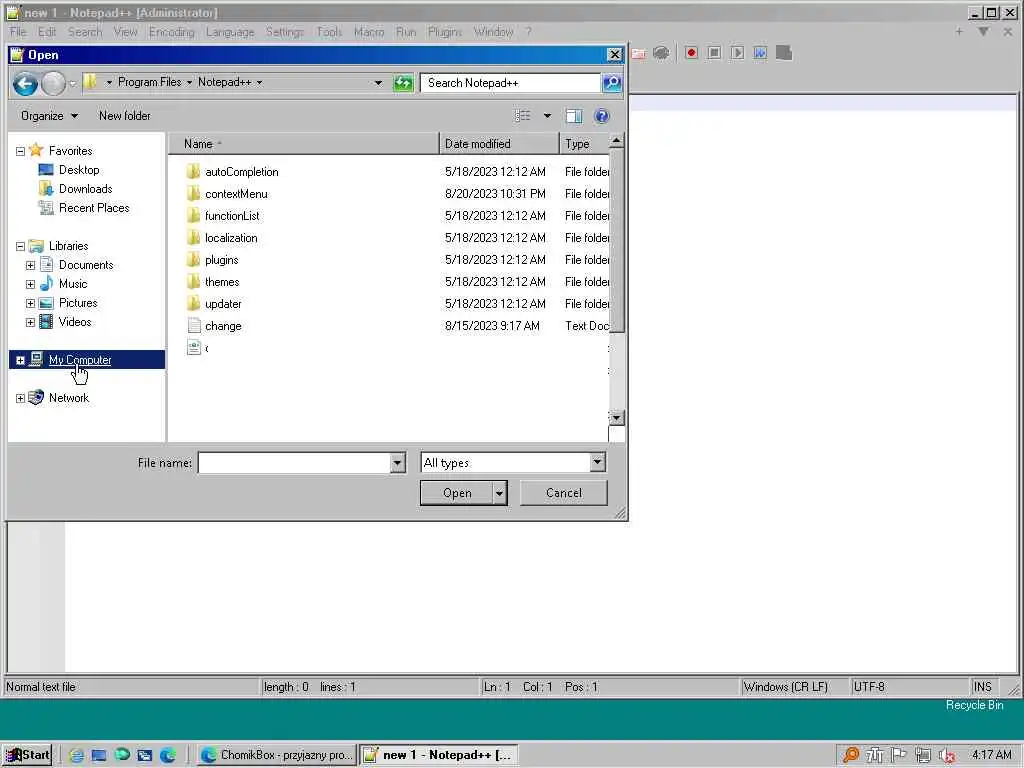Open the Open button split arrow

tap(500, 493)
